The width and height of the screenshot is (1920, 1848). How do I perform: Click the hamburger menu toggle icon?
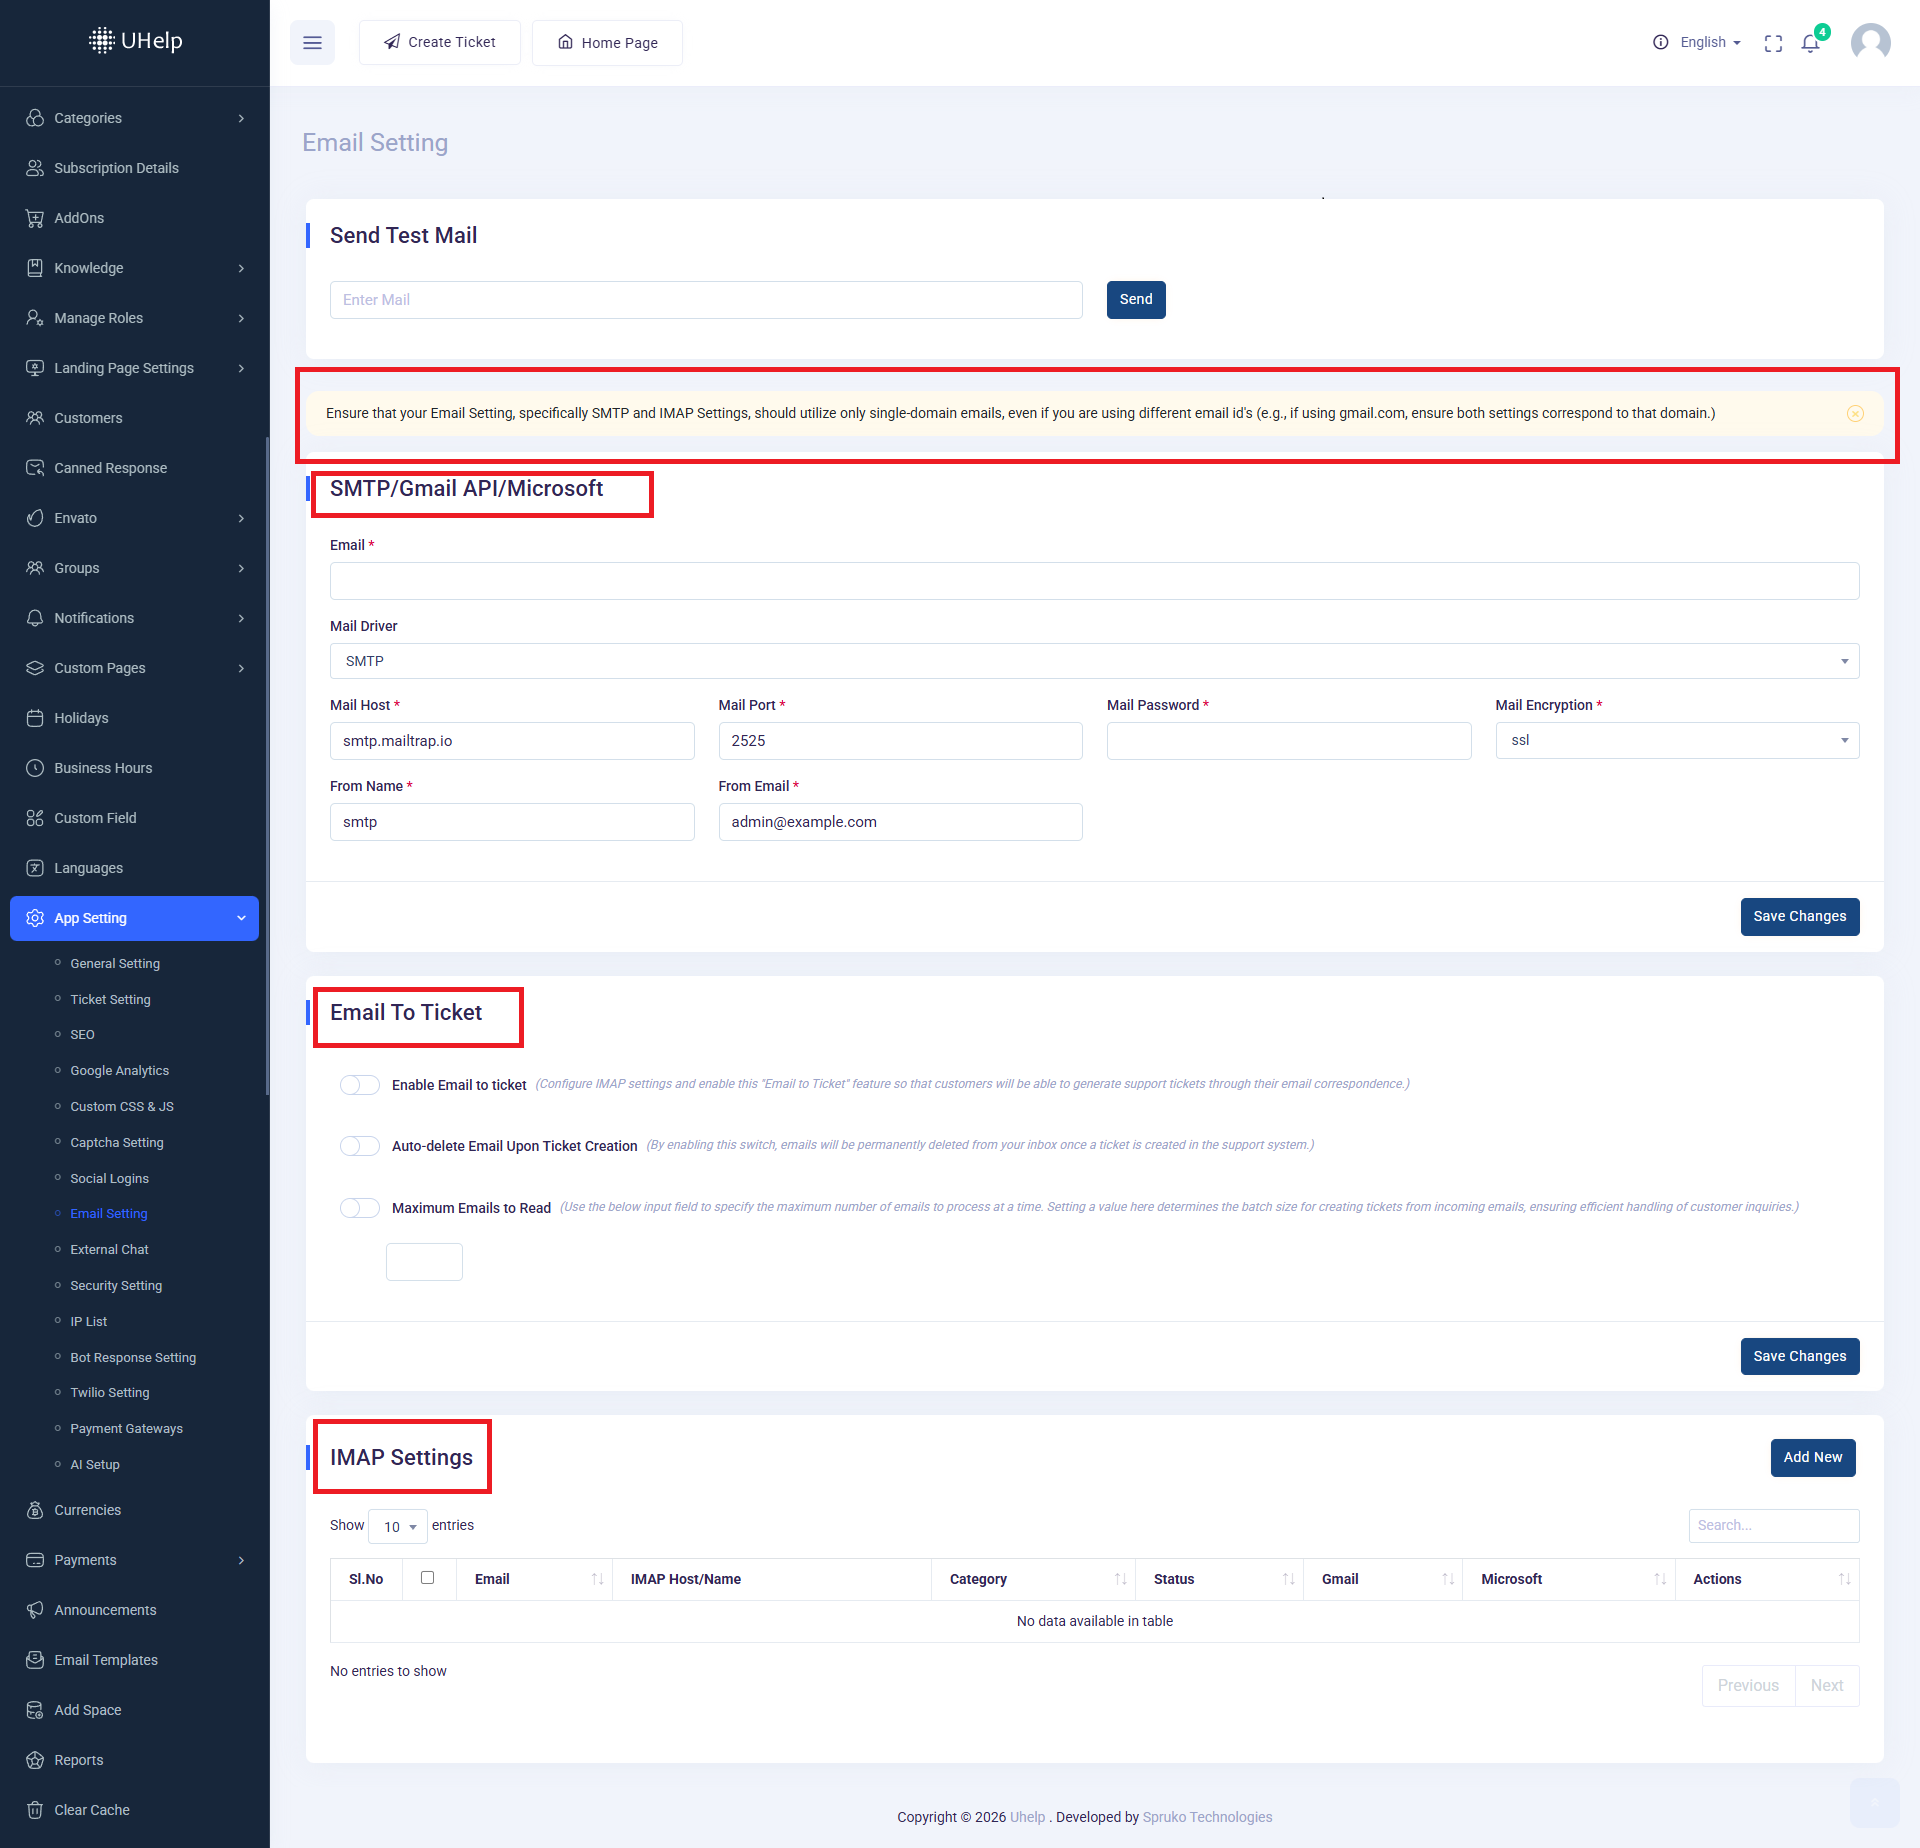coord(312,43)
